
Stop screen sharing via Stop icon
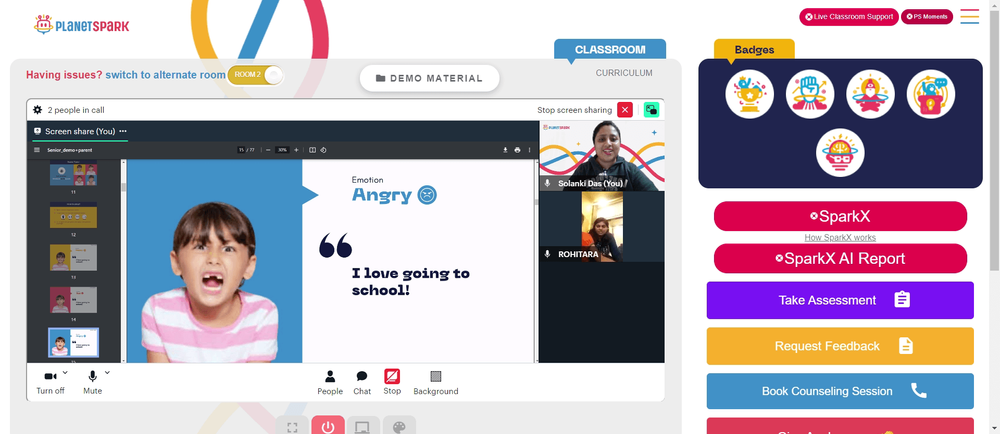(392, 382)
